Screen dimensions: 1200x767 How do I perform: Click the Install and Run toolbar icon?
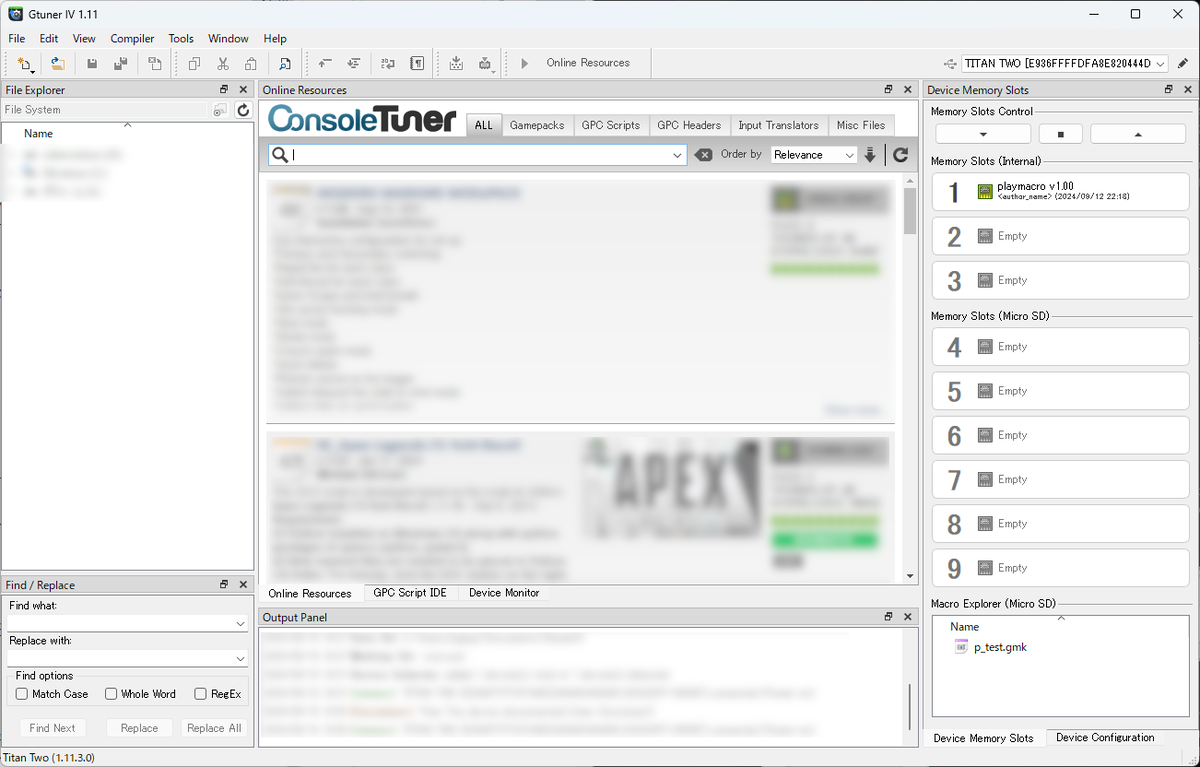click(x=484, y=63)
